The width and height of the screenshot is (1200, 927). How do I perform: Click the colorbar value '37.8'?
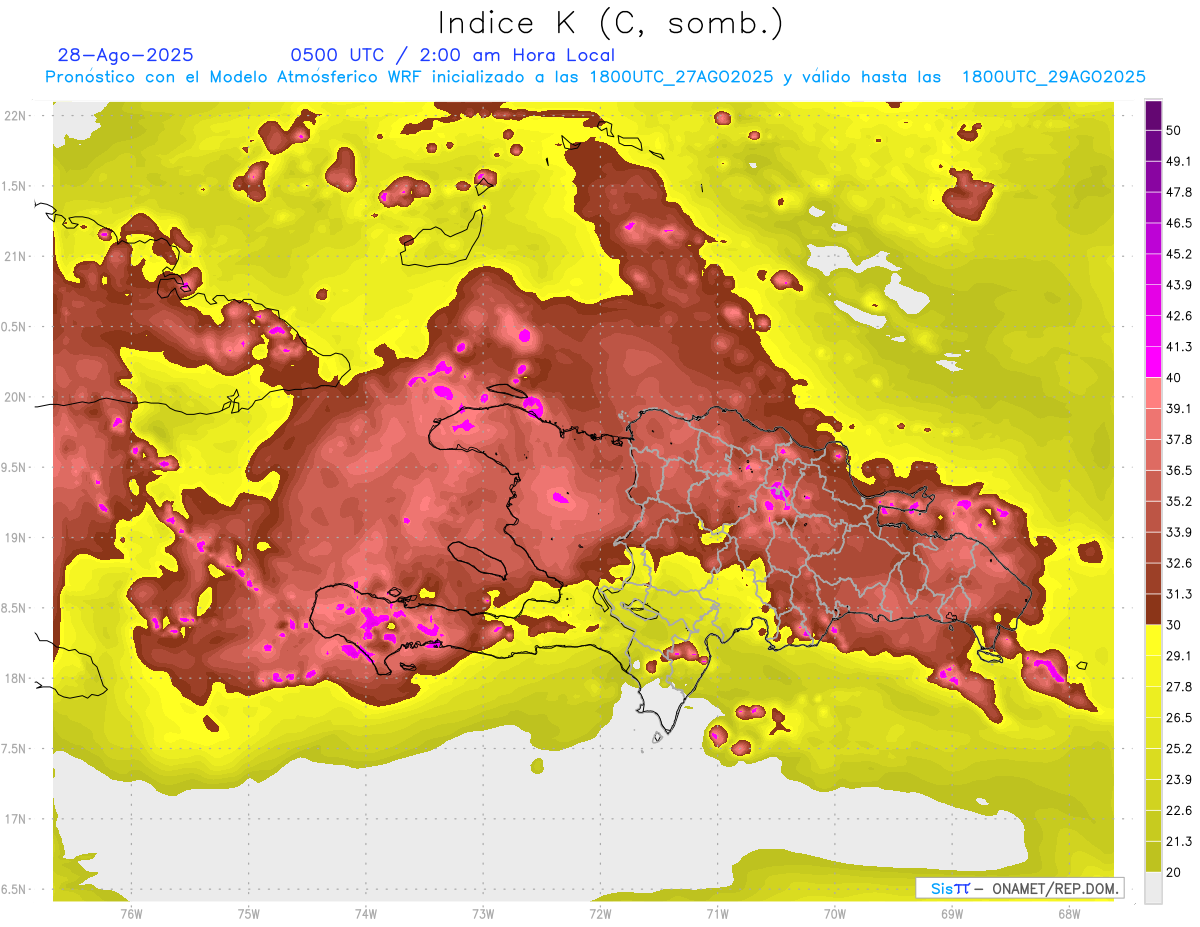[x=1178, y=440]
